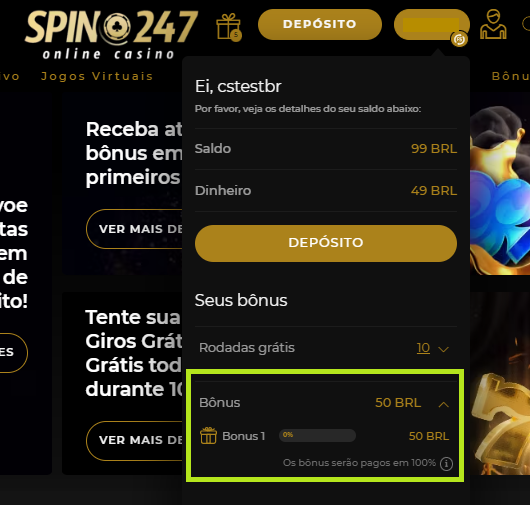
Task: Click the Bonus 1 wagering progress bar
Action: [x=317, y=435]
